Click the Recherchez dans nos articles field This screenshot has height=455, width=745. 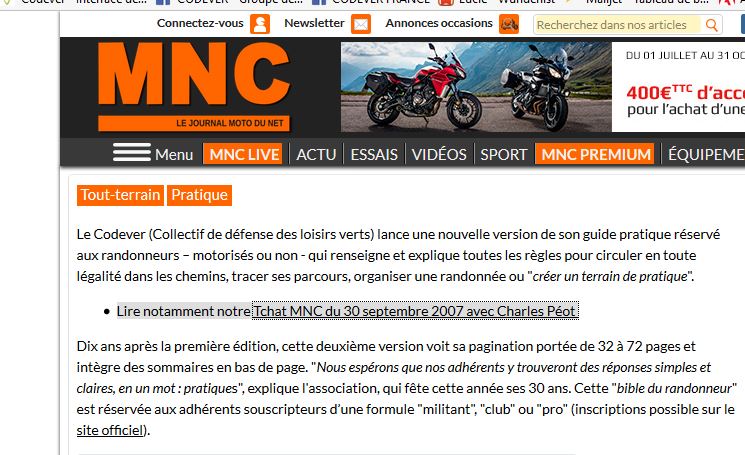[x=618, y=25]
